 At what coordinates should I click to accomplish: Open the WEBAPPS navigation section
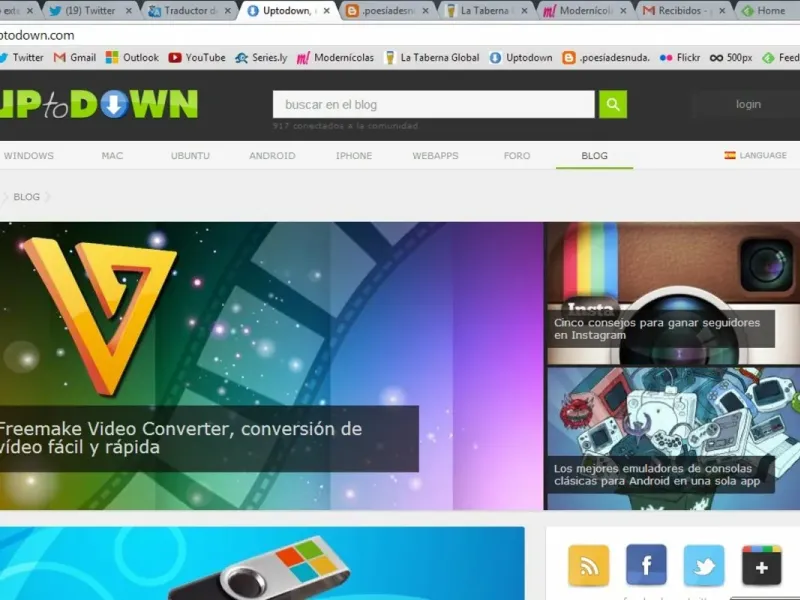pyautogui.click(x=435, y=156)
